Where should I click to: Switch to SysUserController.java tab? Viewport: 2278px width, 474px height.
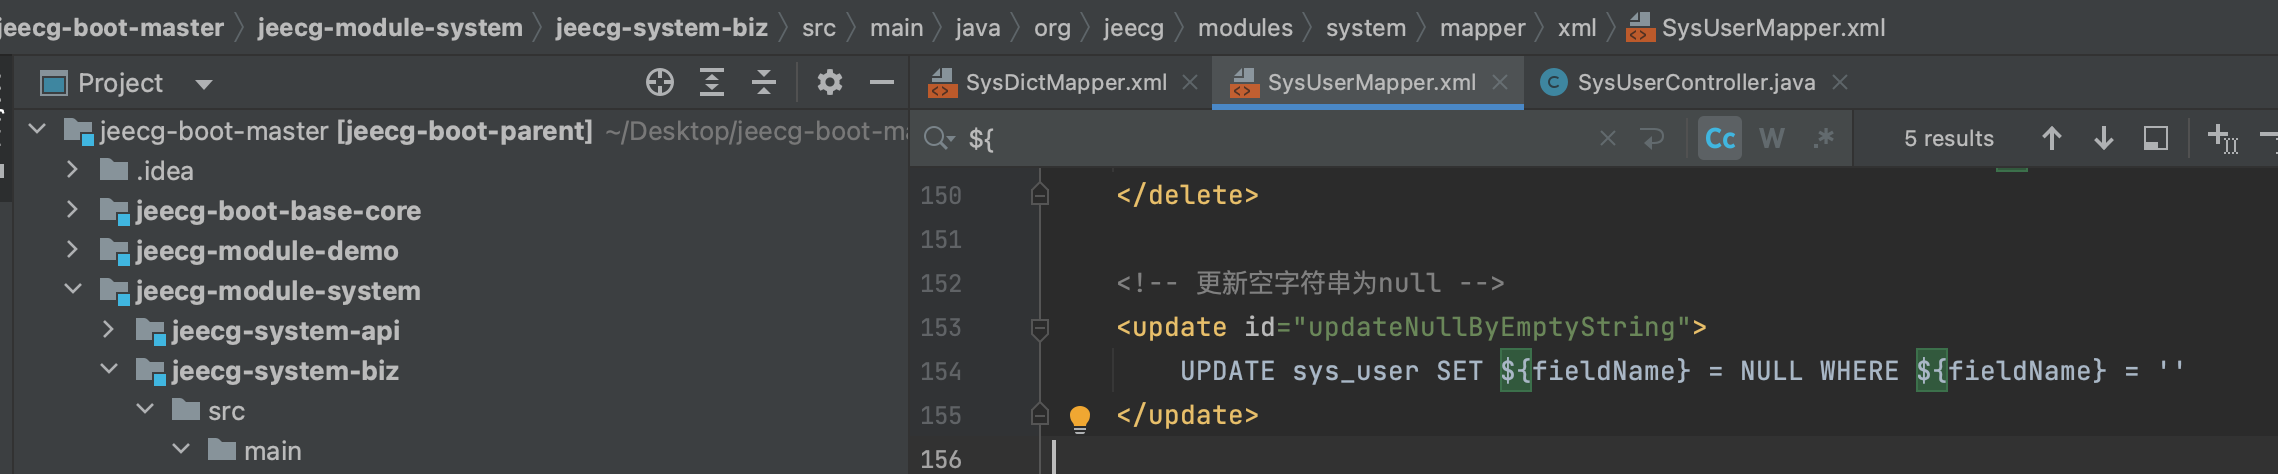(x=1696, y=82)
